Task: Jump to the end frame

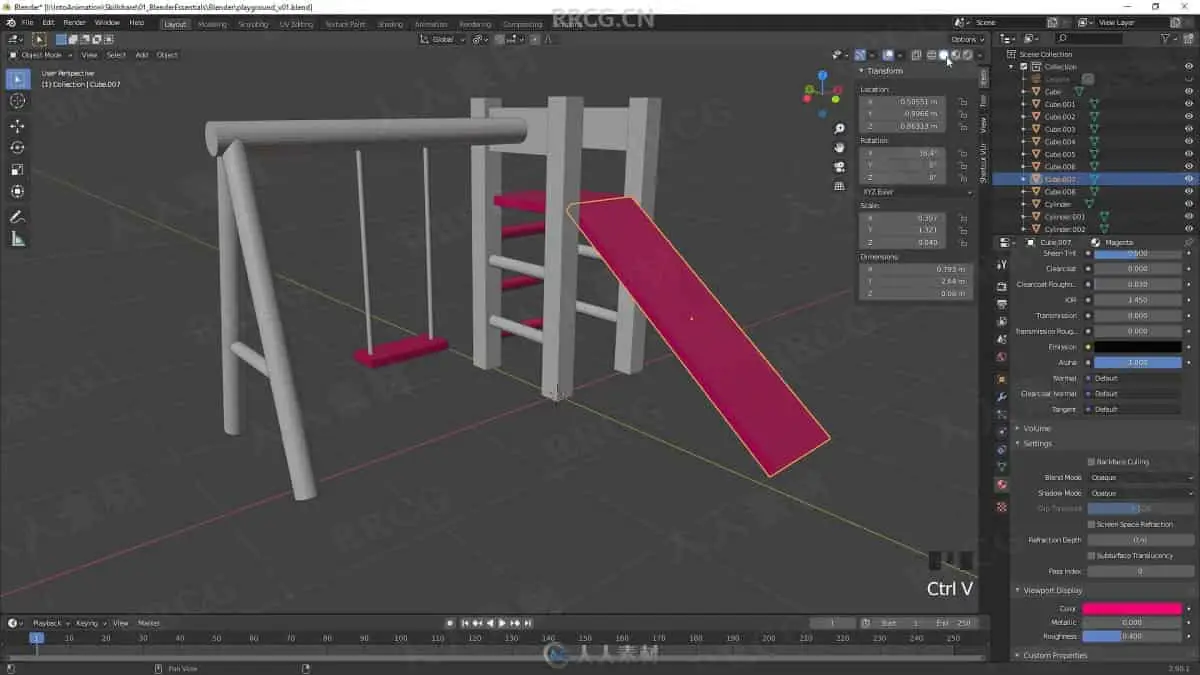Action: (x=528, y=623)
